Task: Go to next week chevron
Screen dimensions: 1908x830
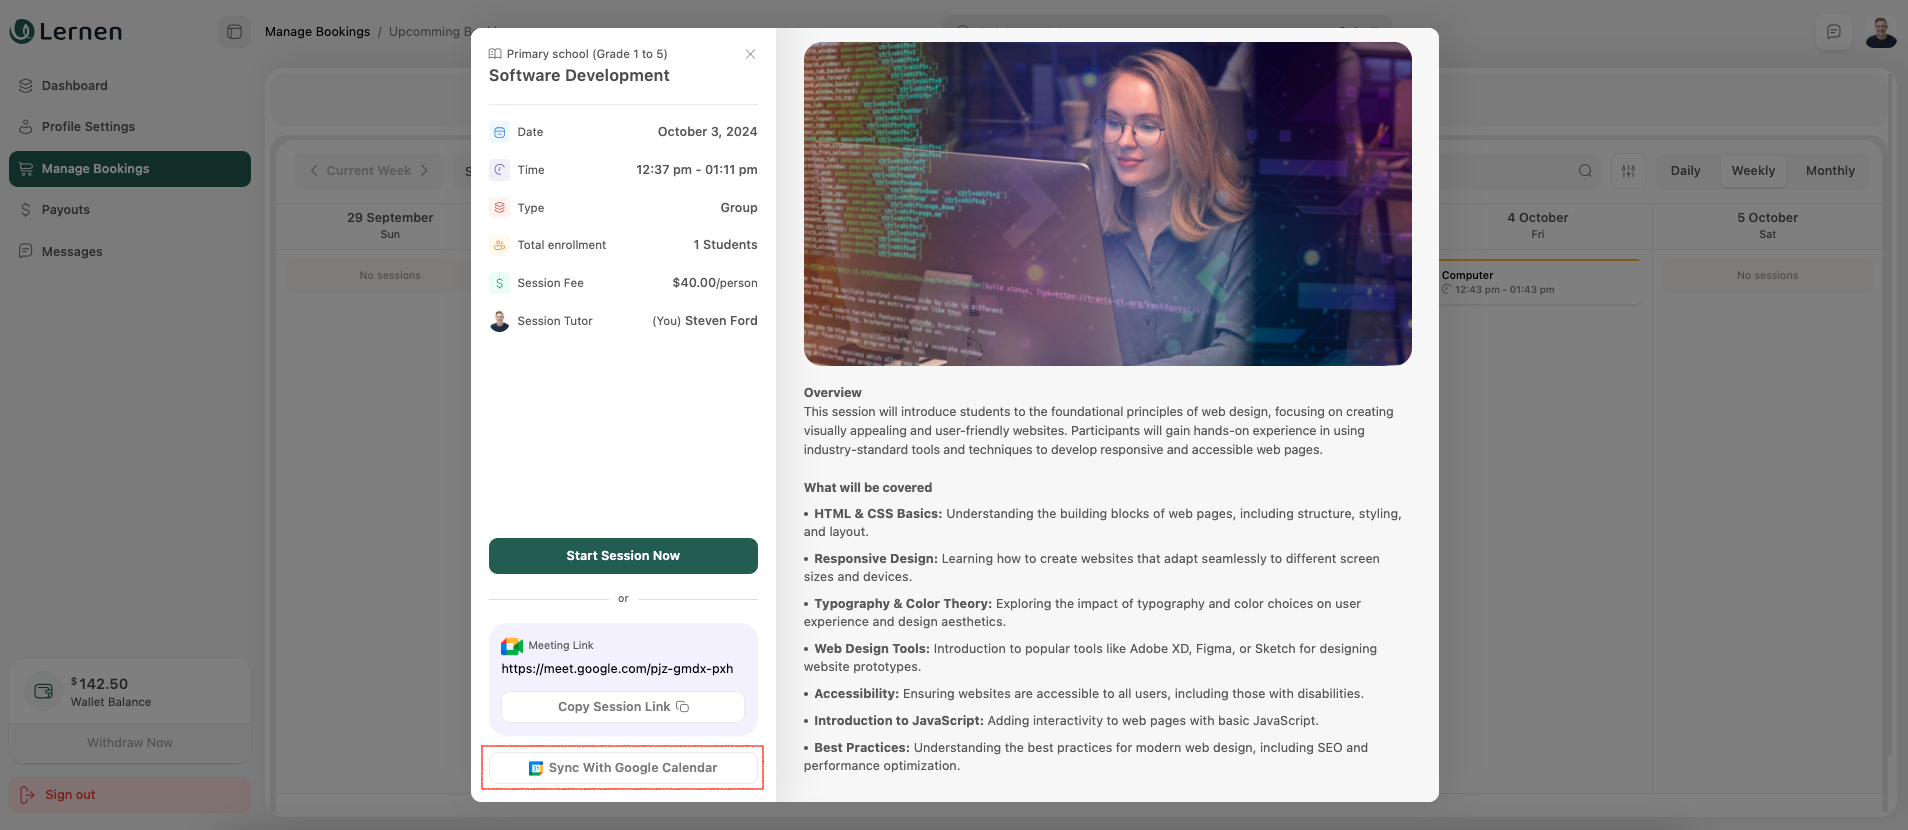Action: (x=424, y=171)
